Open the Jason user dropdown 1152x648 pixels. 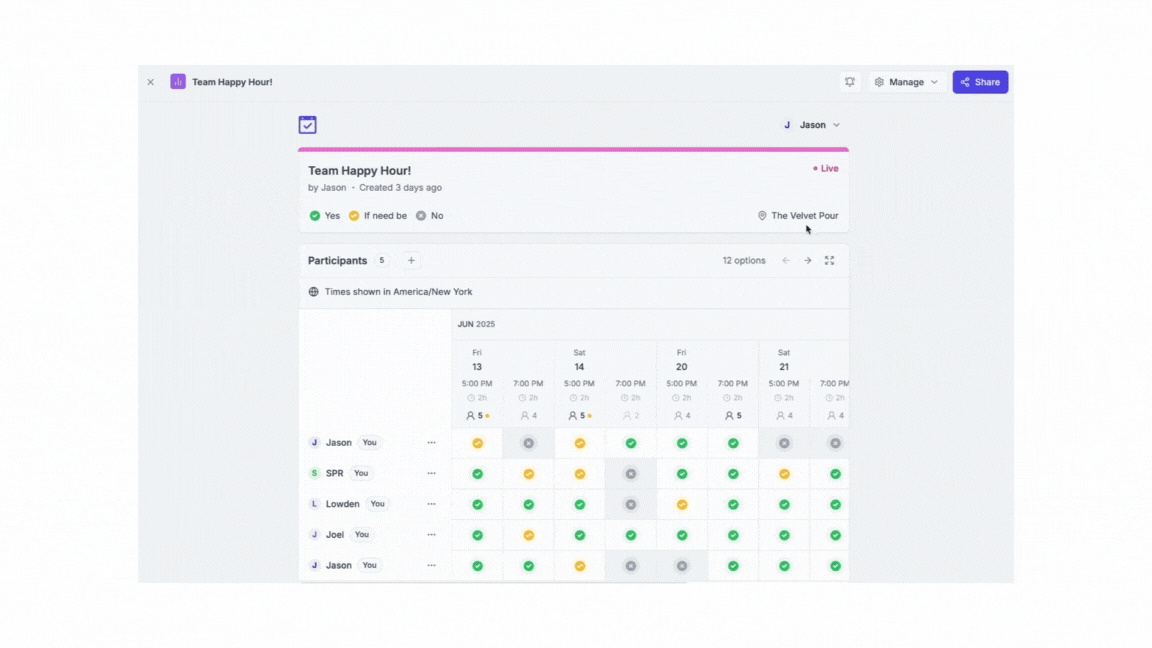click(x=811, y=125)
